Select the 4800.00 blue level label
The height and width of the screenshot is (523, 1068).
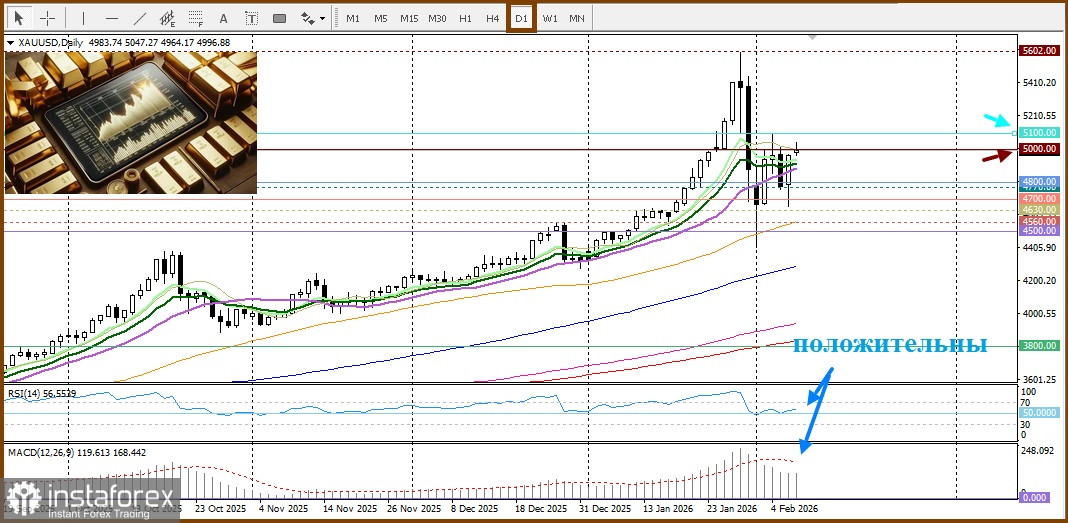point(1039,182)
